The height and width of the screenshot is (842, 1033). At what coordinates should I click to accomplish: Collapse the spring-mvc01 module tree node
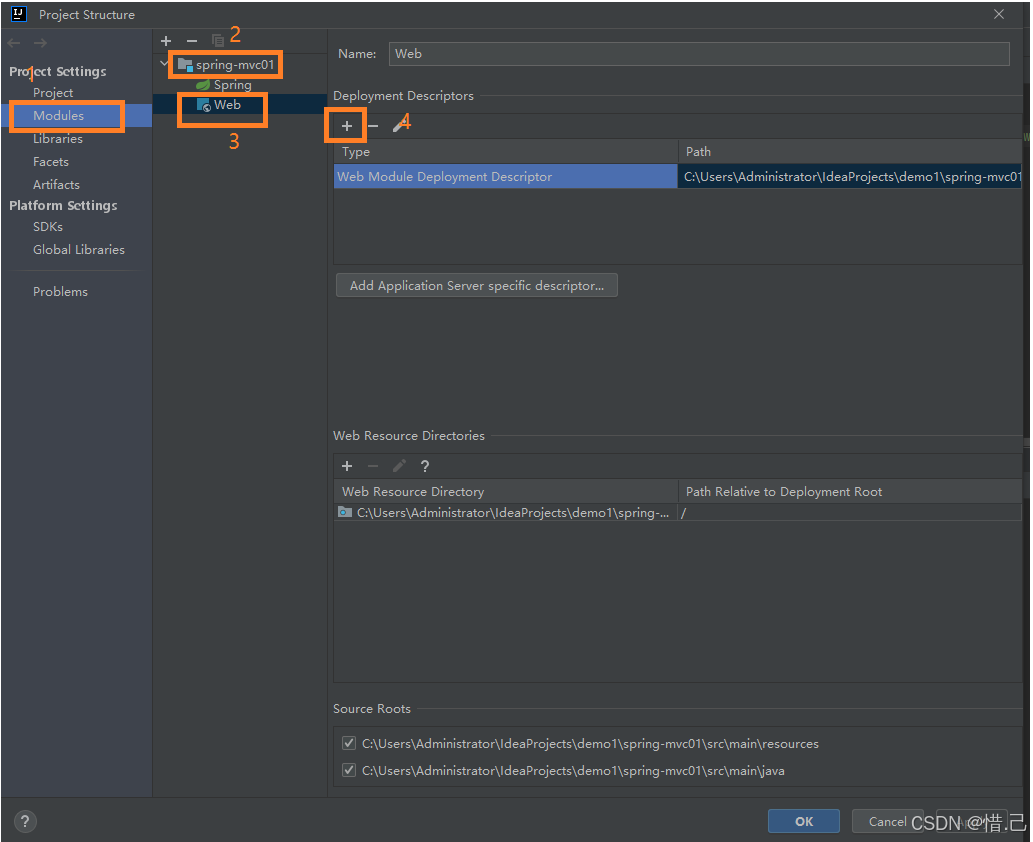(164, 64)
